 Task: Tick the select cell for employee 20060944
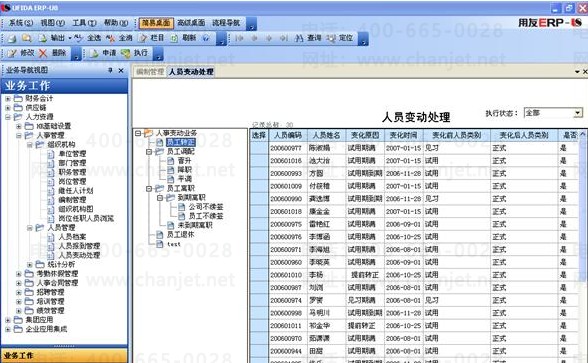(x=259, y=351)
